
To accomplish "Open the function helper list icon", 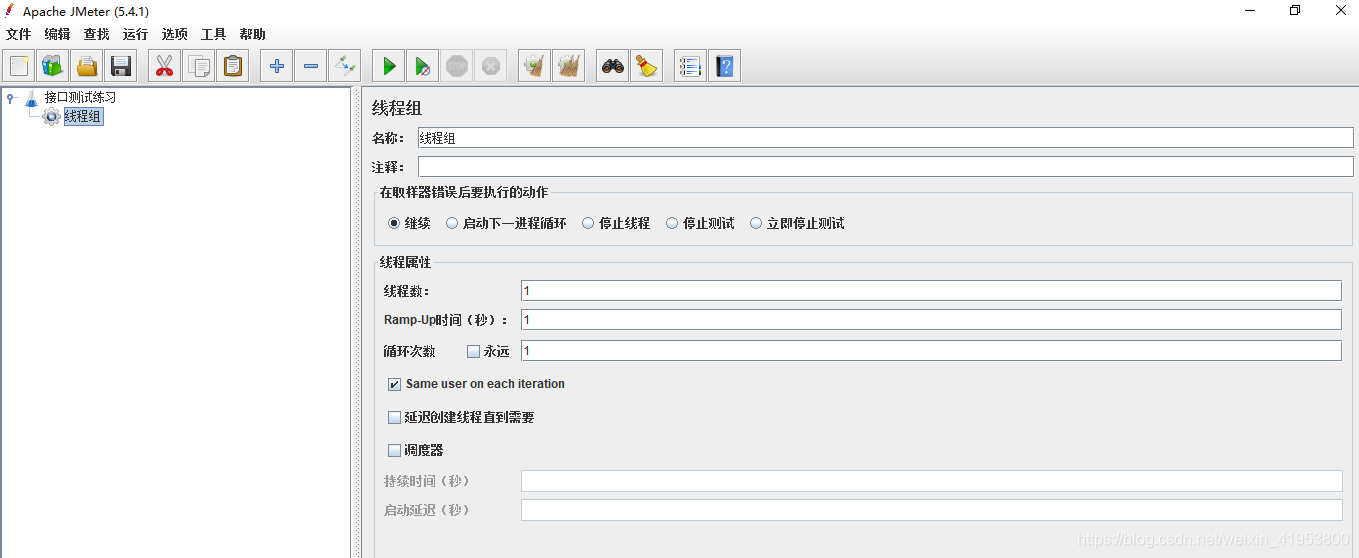I will coord(691,66).
